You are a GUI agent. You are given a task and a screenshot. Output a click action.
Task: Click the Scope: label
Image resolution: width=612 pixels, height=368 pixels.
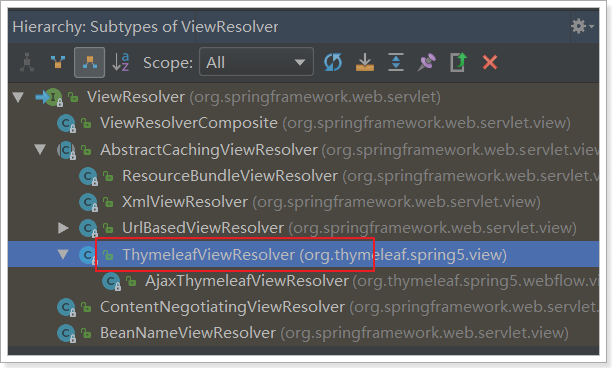(x=168, y=63)
